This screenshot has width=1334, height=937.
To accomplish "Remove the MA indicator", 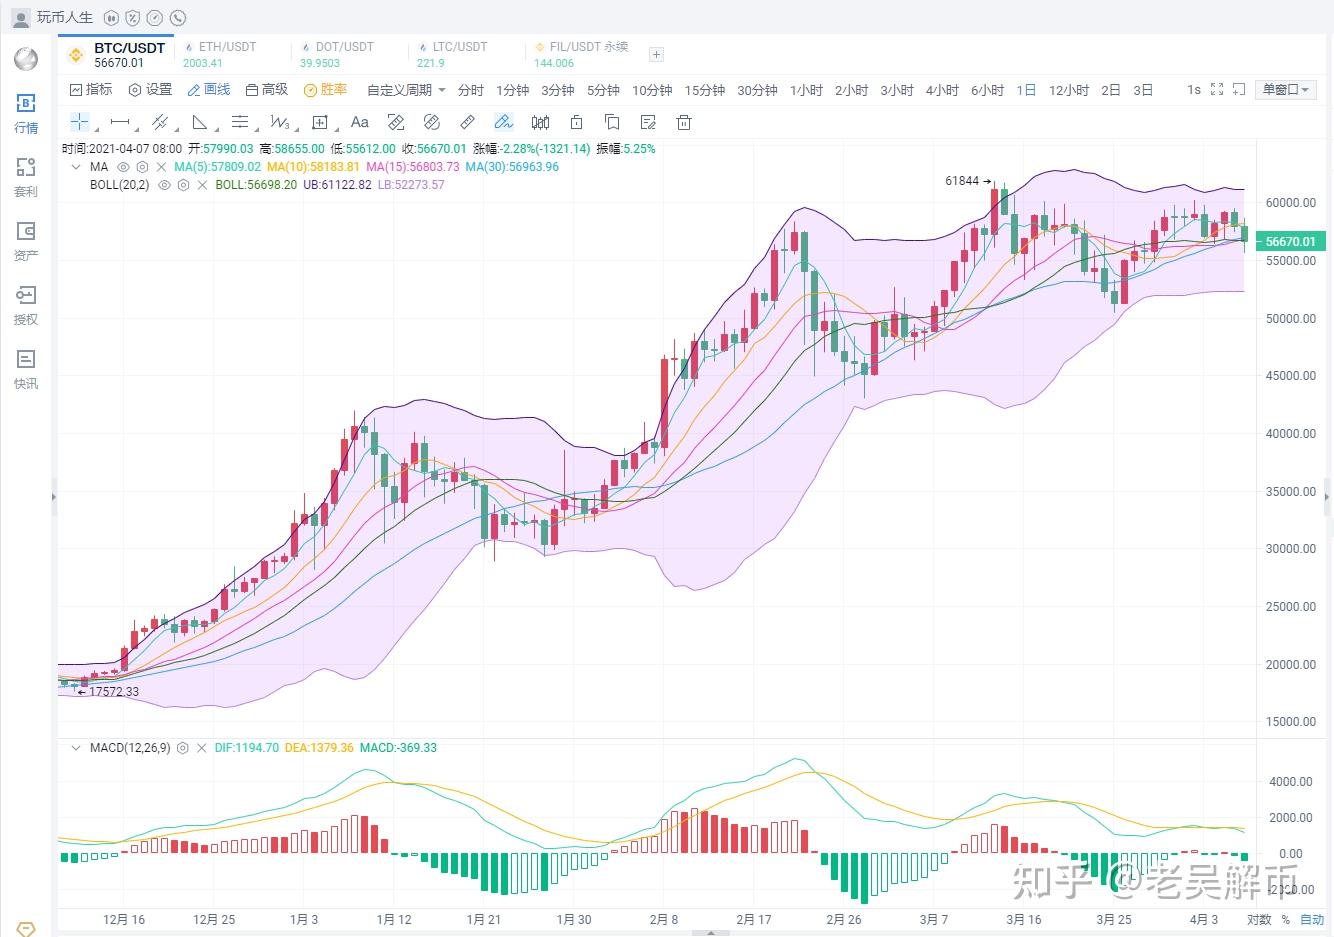I will click(162, 167).
